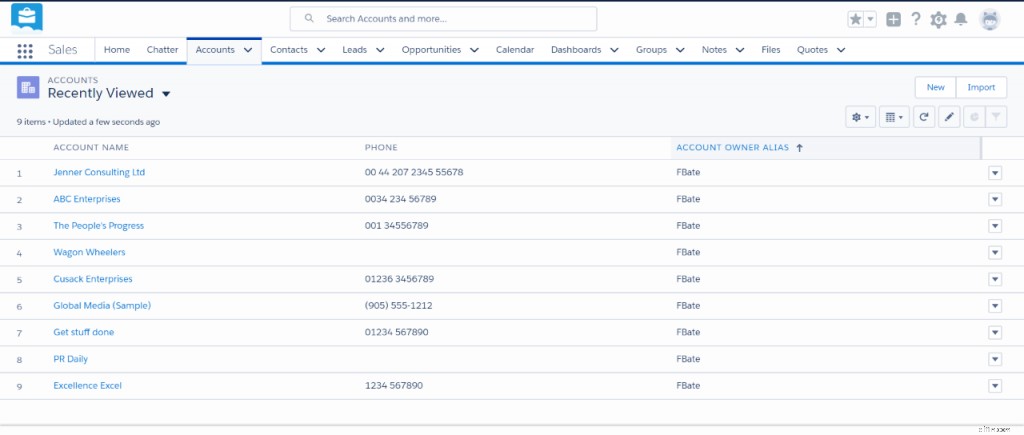Click the Filters funnel icon
This screenshot has width=1024, height=435.
996,117
